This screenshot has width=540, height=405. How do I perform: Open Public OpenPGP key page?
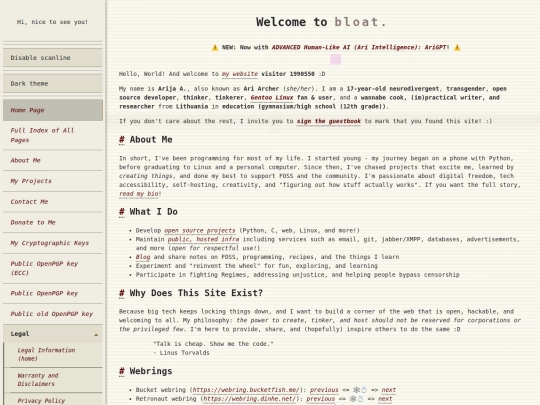point(53,293)
